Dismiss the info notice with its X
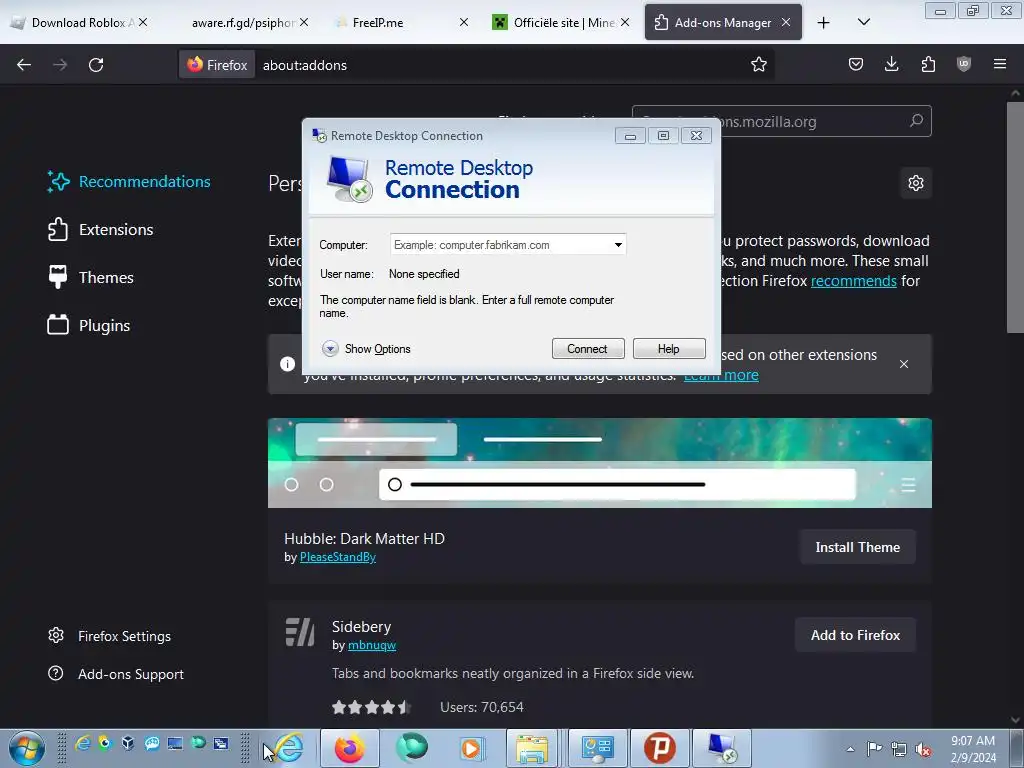Image resolution: width=1024 pixels, height=768 pixels. coord(904,364)
